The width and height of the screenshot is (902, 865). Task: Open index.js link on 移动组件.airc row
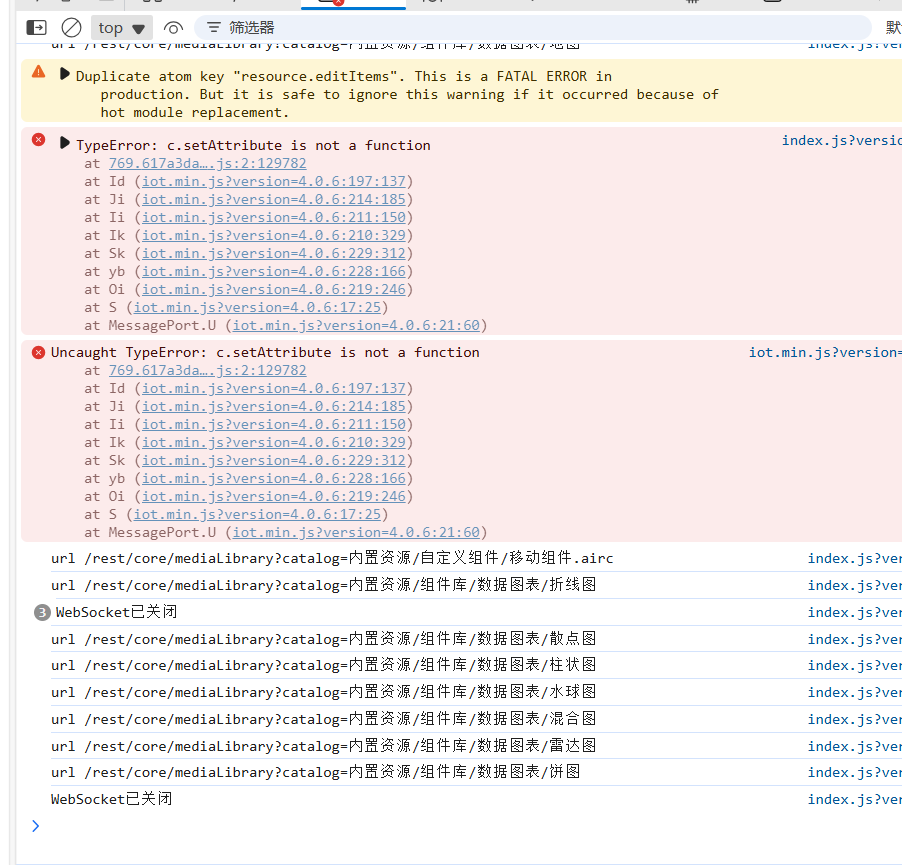pyautogui.click(x=854, y=558)
